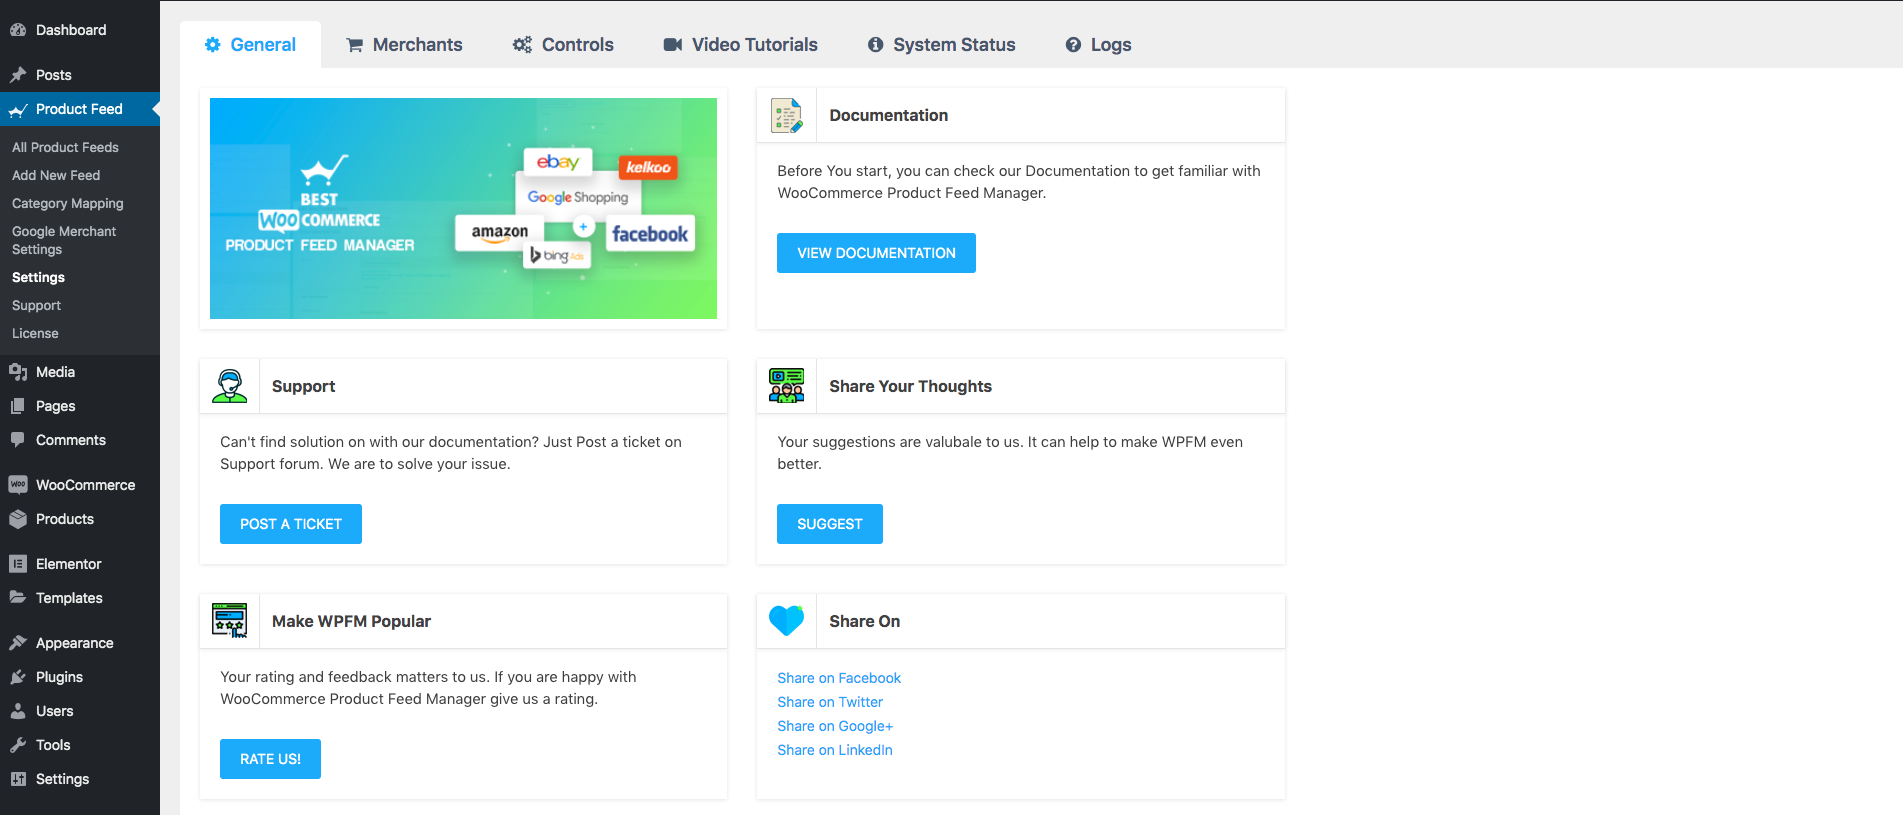
Task: Click the Comments bubble icon
Action: tap(18, 440)
